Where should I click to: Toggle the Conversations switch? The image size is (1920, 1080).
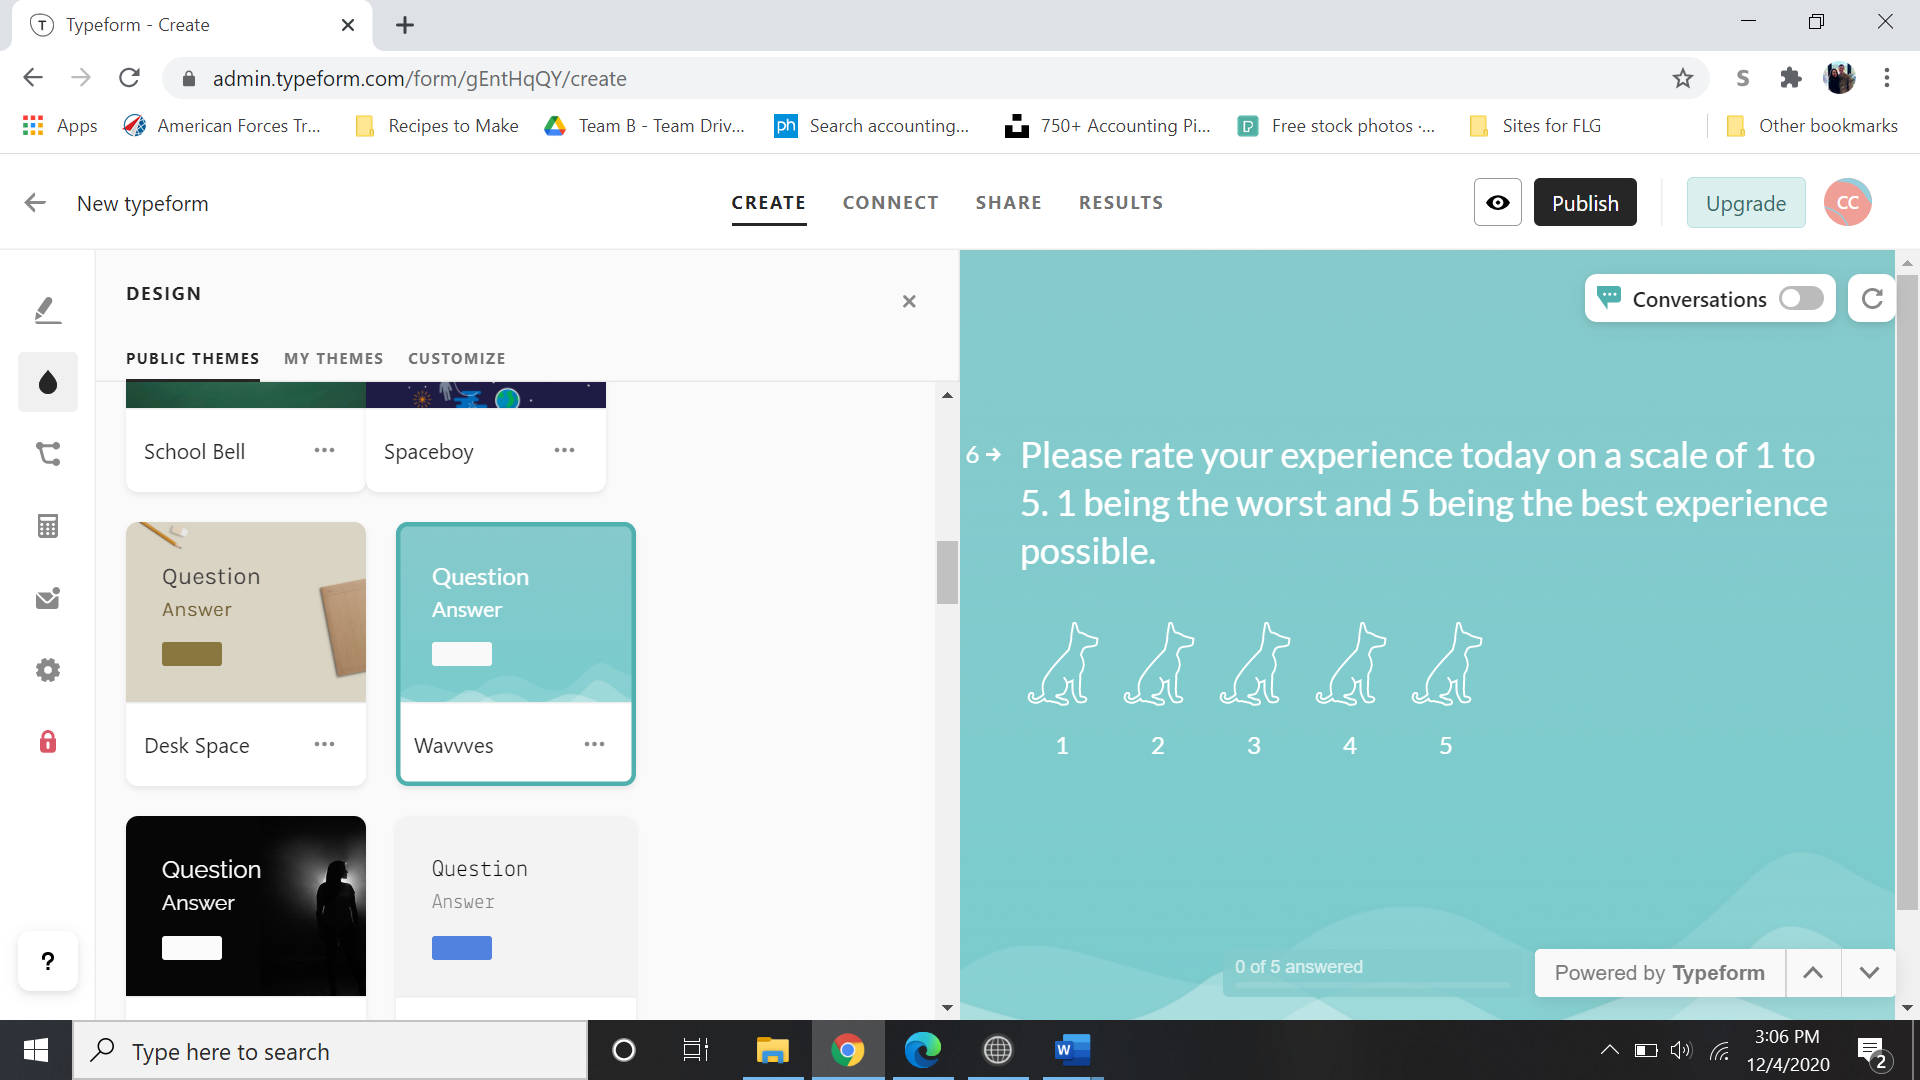point(1801,299)
